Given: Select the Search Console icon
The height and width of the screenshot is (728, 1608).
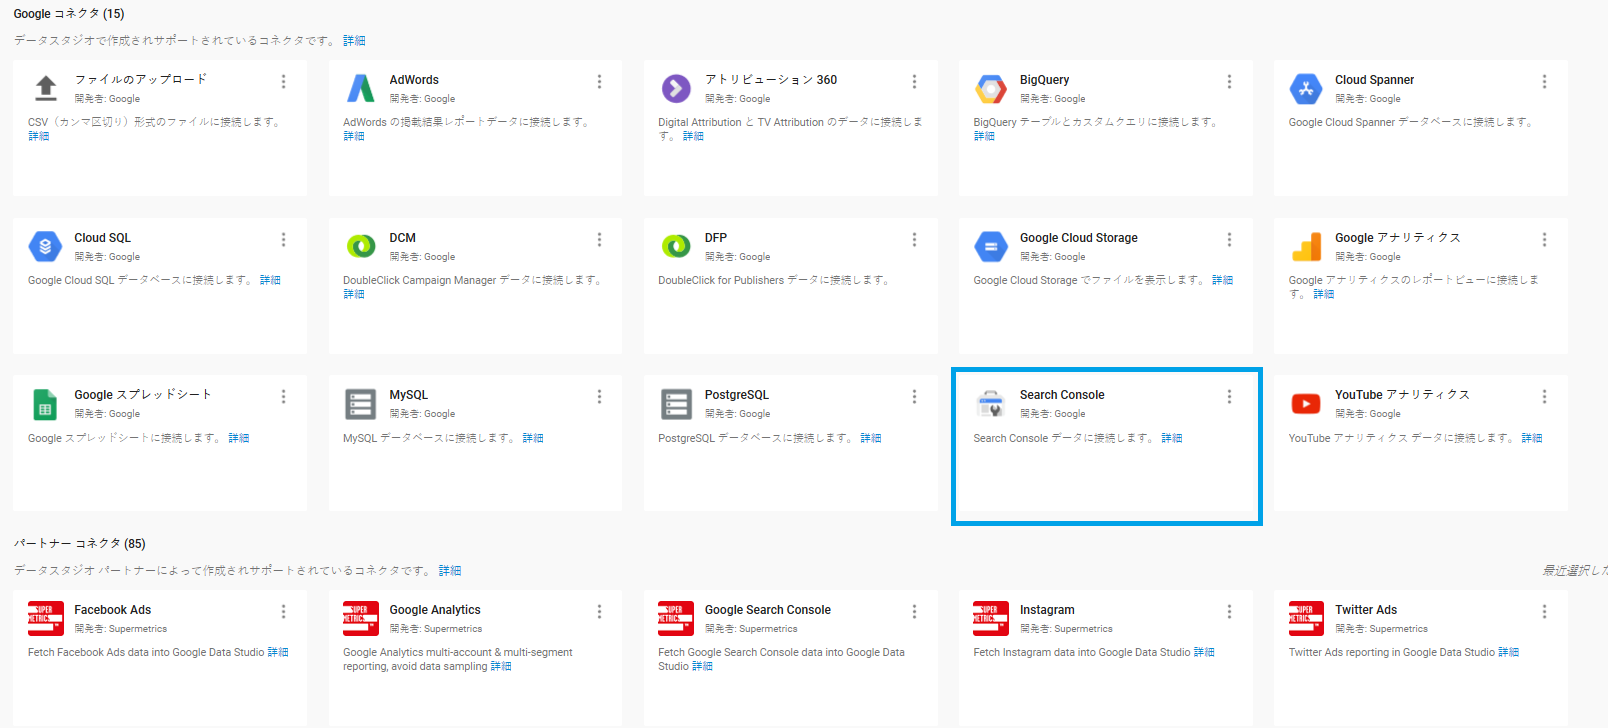Looking at the screenshot, I should (991, 404).
